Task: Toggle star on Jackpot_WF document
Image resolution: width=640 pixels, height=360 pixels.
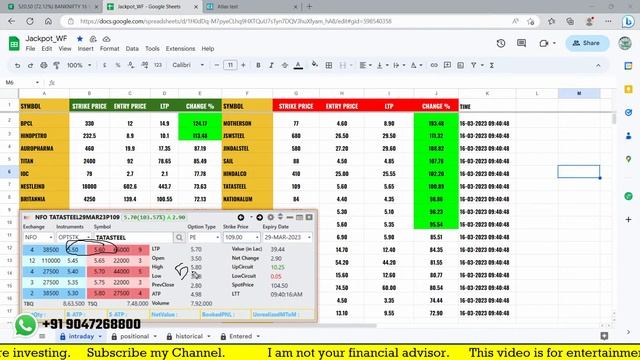Action: pos(80,39)
